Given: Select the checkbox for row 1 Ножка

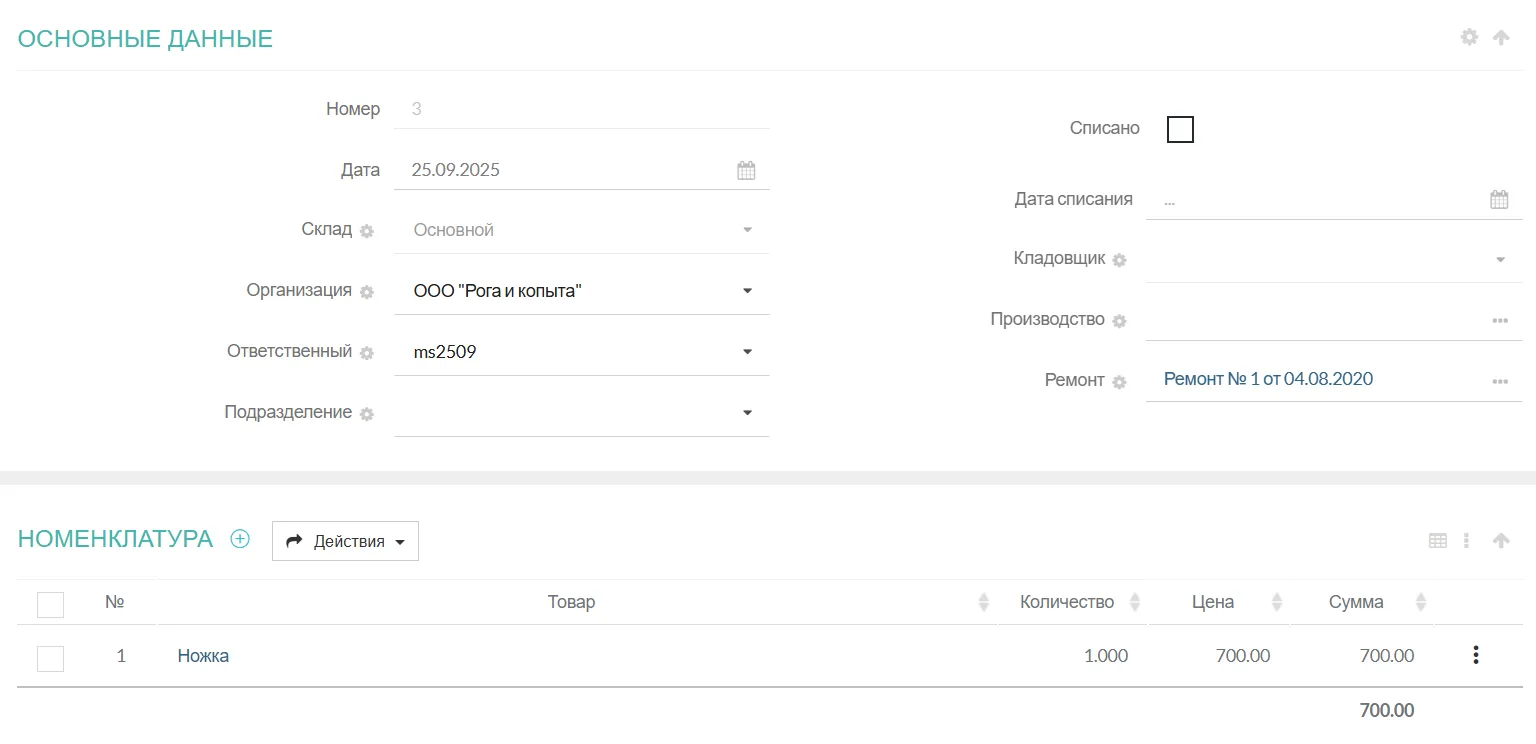Looking at the screenshot, I should pyautogui.click(x=50, y=657).
